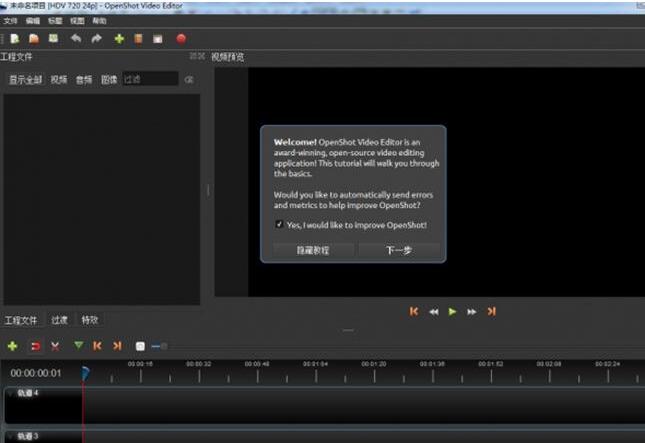Uncheck 'Yes, I would like to improve OpenShot!'
Image resolution: width=645 pixels, height=443 pixels.
point(279,225)
